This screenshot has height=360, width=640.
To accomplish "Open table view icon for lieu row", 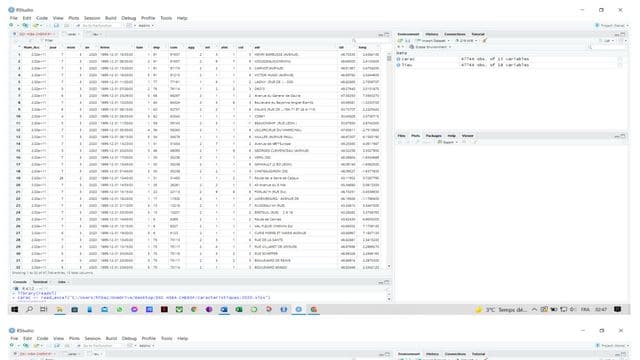I will [x=620, y=65].
